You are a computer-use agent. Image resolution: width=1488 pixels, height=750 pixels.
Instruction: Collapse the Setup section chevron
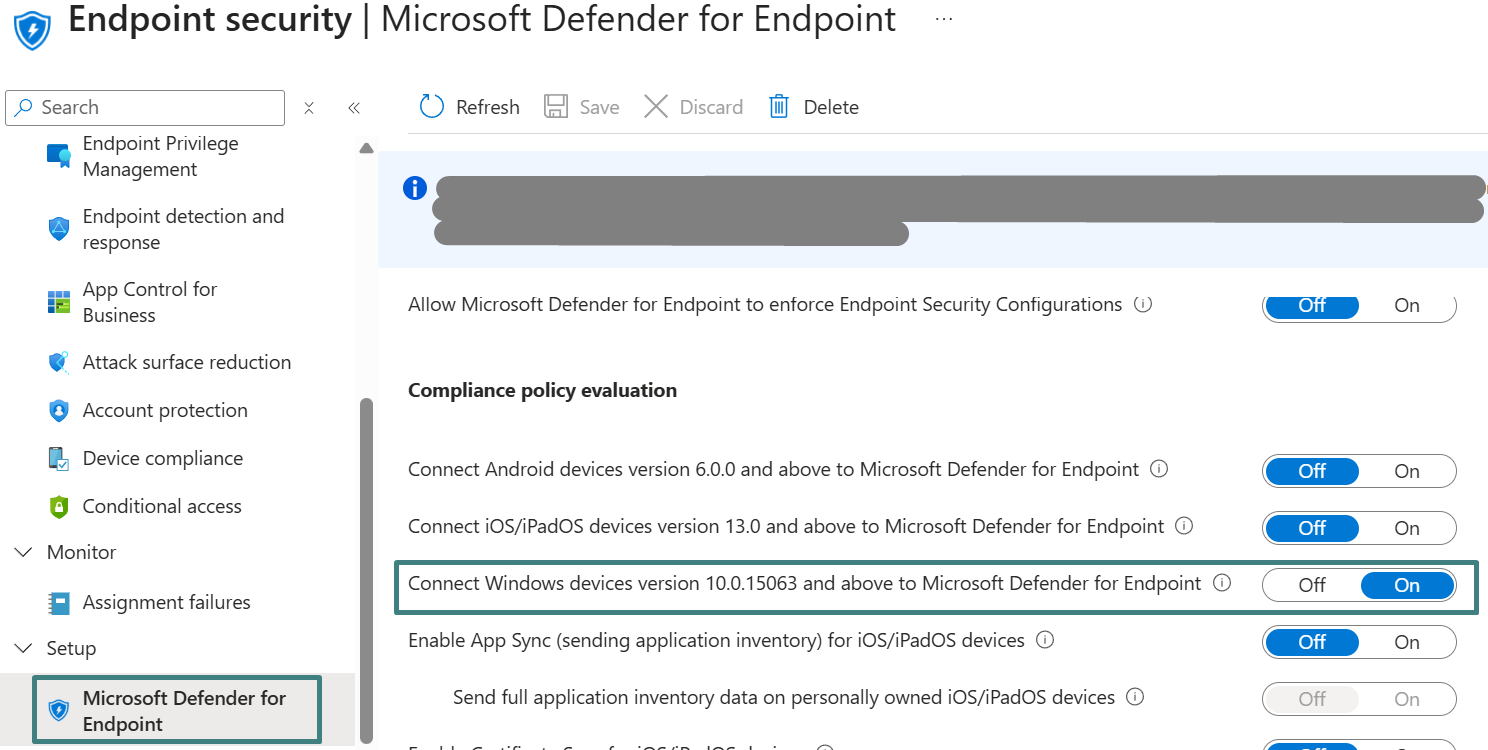coord(23,649)
